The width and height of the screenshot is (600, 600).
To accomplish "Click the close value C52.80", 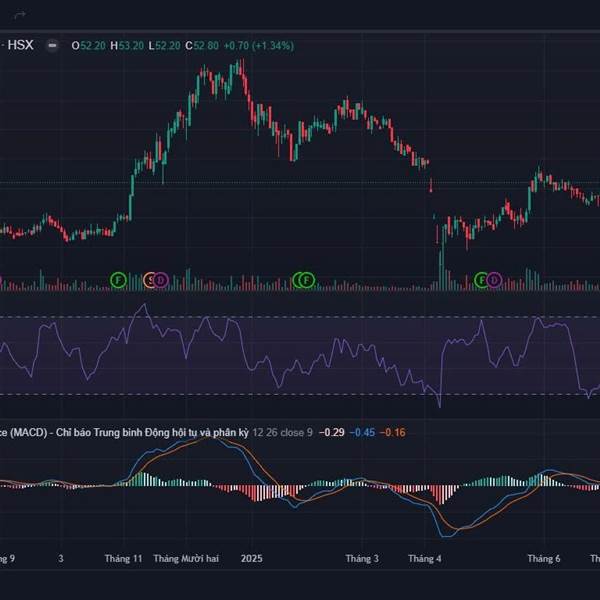I will (202, 46).
